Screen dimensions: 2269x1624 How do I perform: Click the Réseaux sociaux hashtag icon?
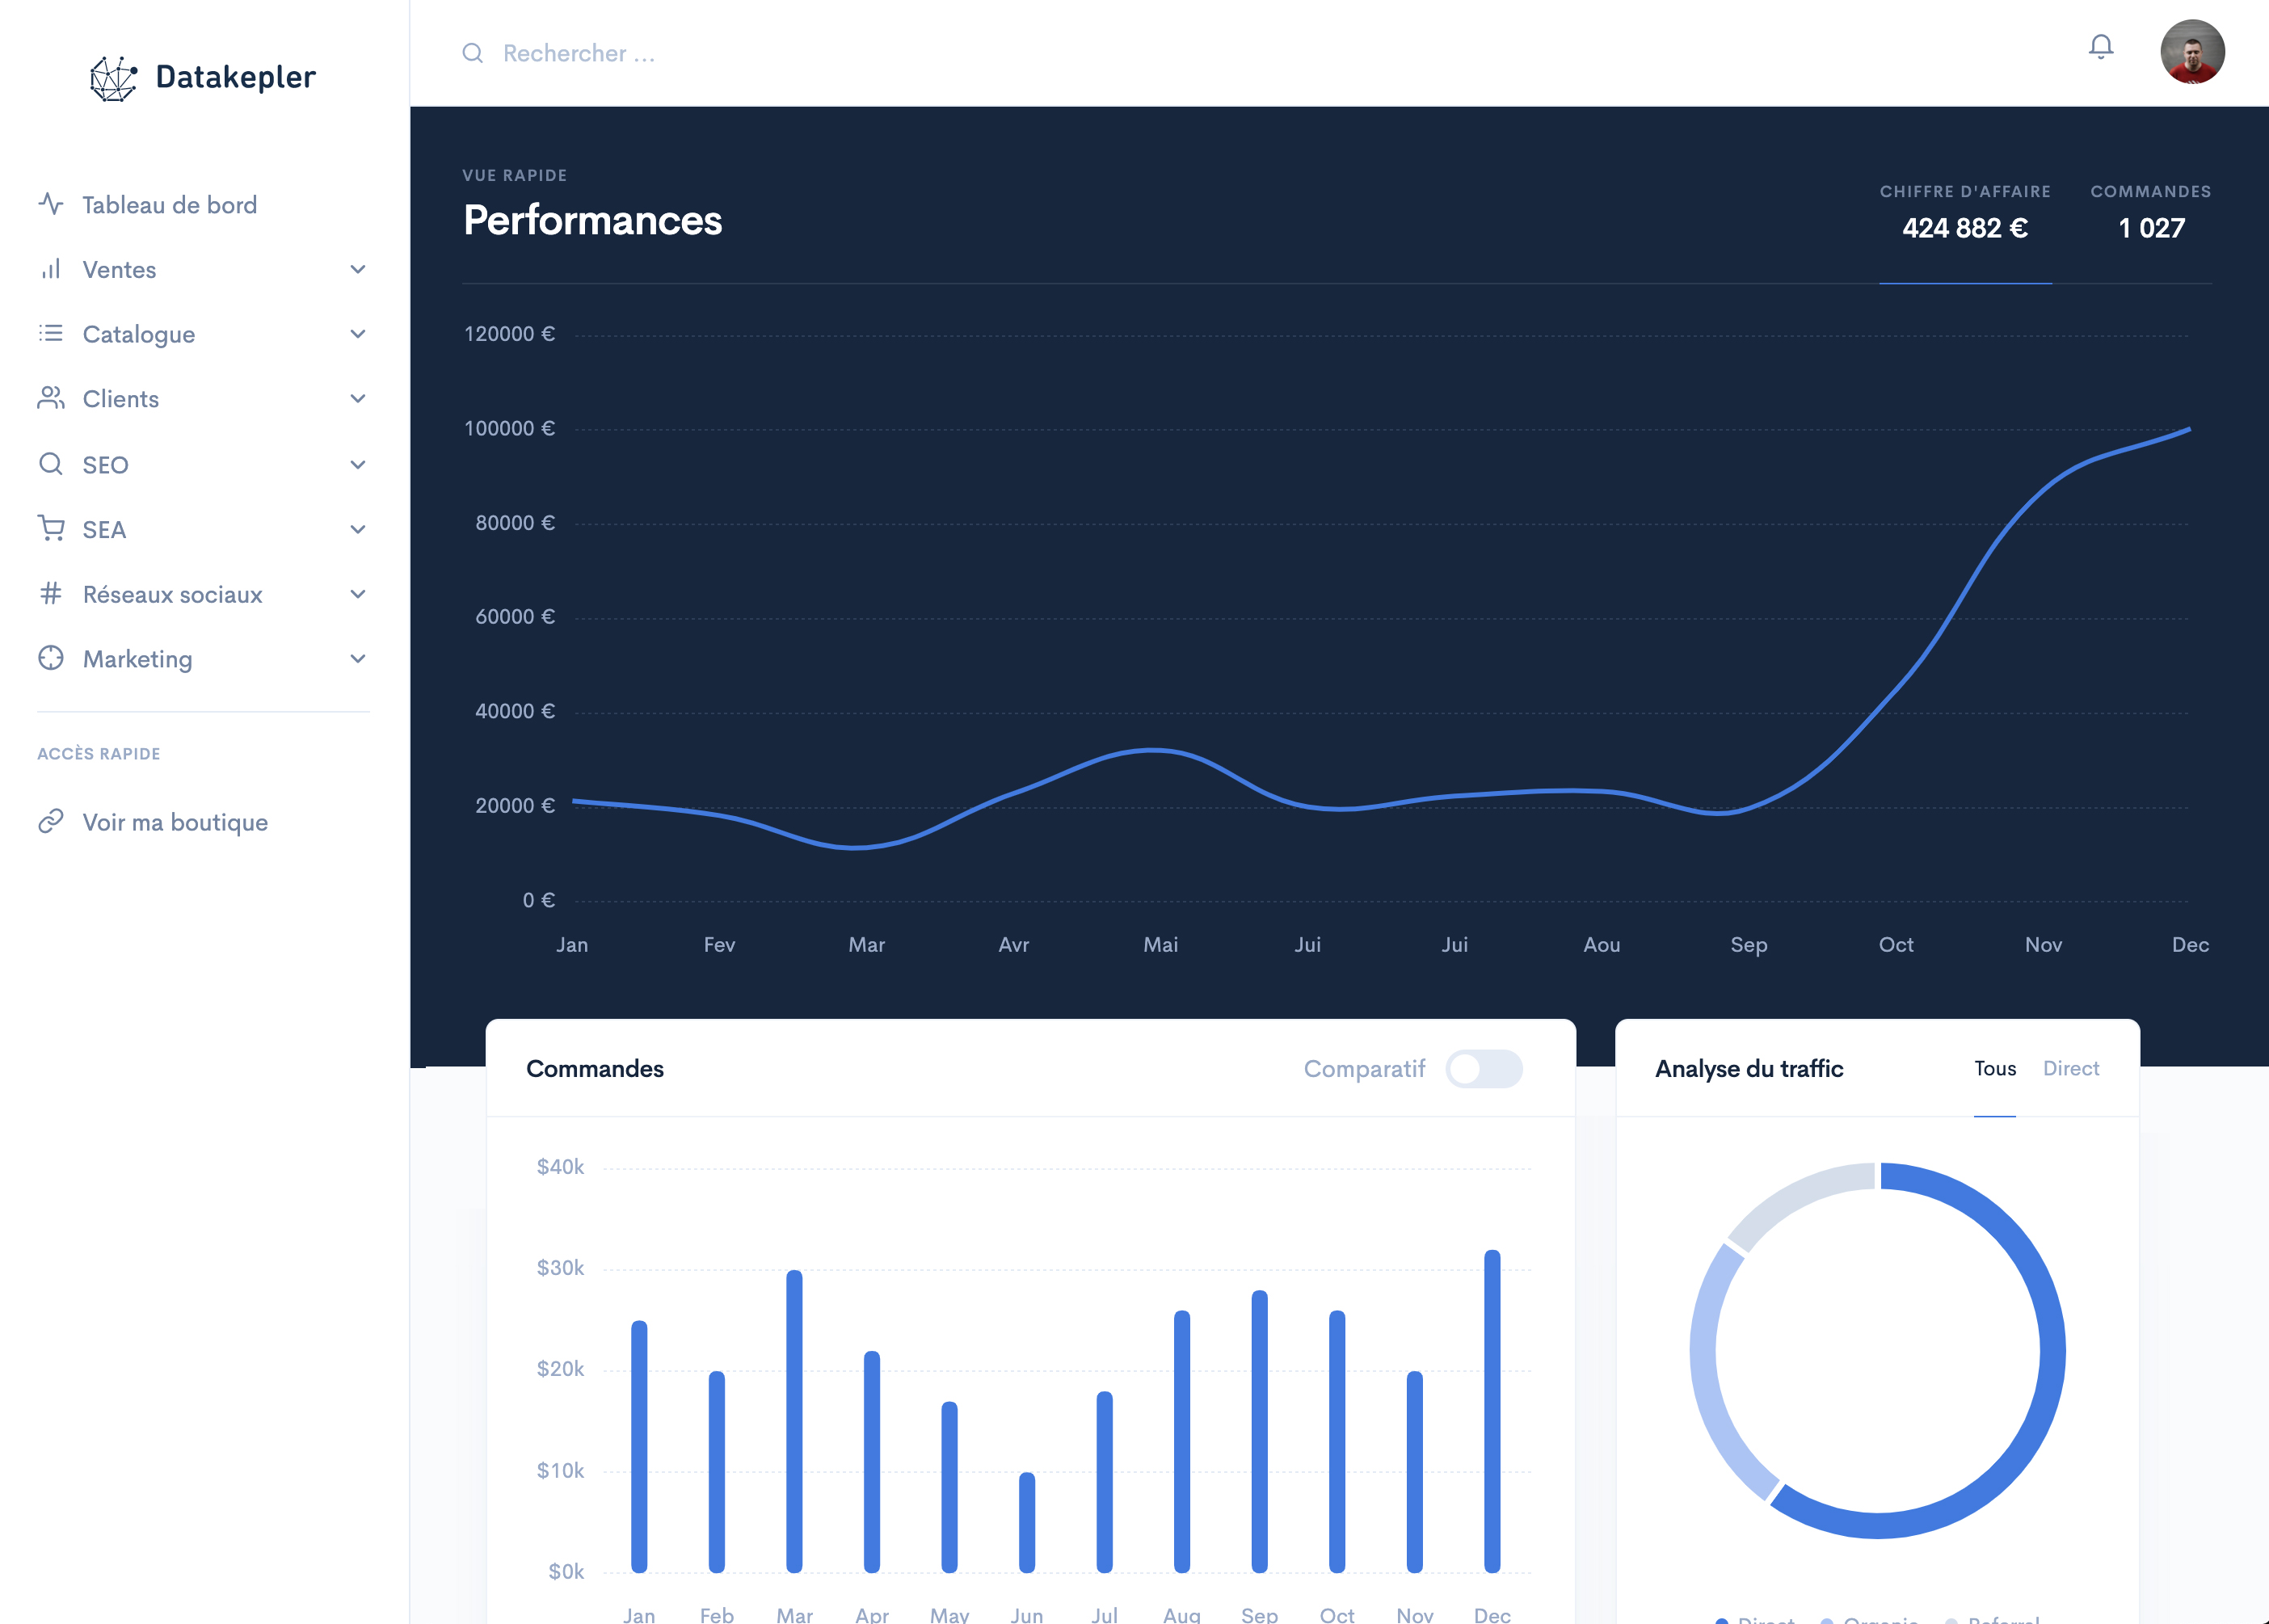click(x=51, y=593)
